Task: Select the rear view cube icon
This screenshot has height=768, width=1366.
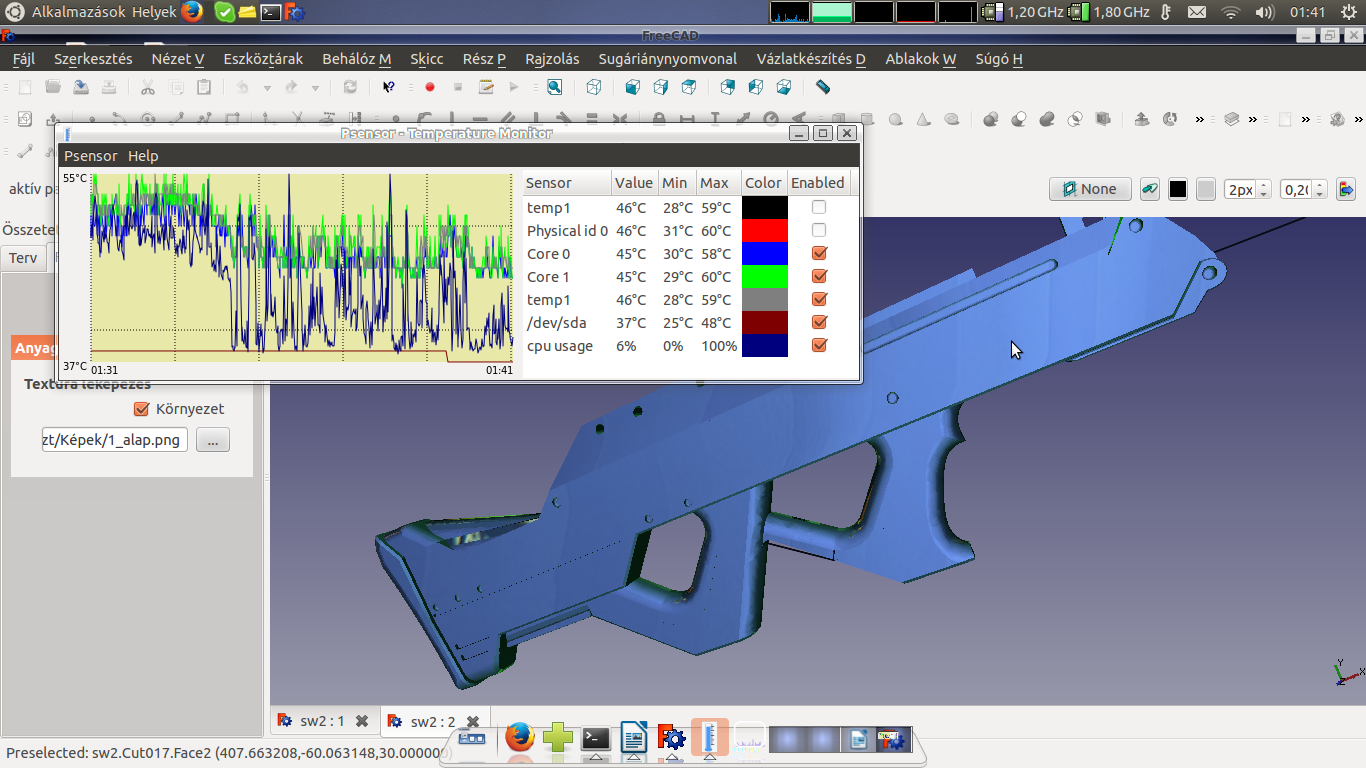Action: 728,87
